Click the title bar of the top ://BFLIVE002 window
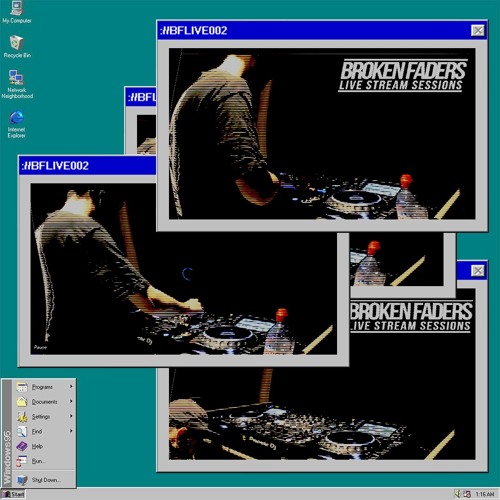500x500 pixels. tap(322, 31)
